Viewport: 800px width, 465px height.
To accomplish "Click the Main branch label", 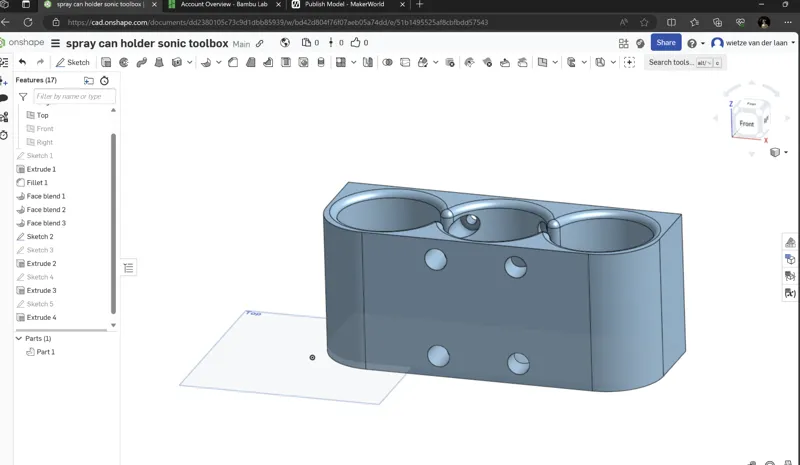I will [241, 44].
